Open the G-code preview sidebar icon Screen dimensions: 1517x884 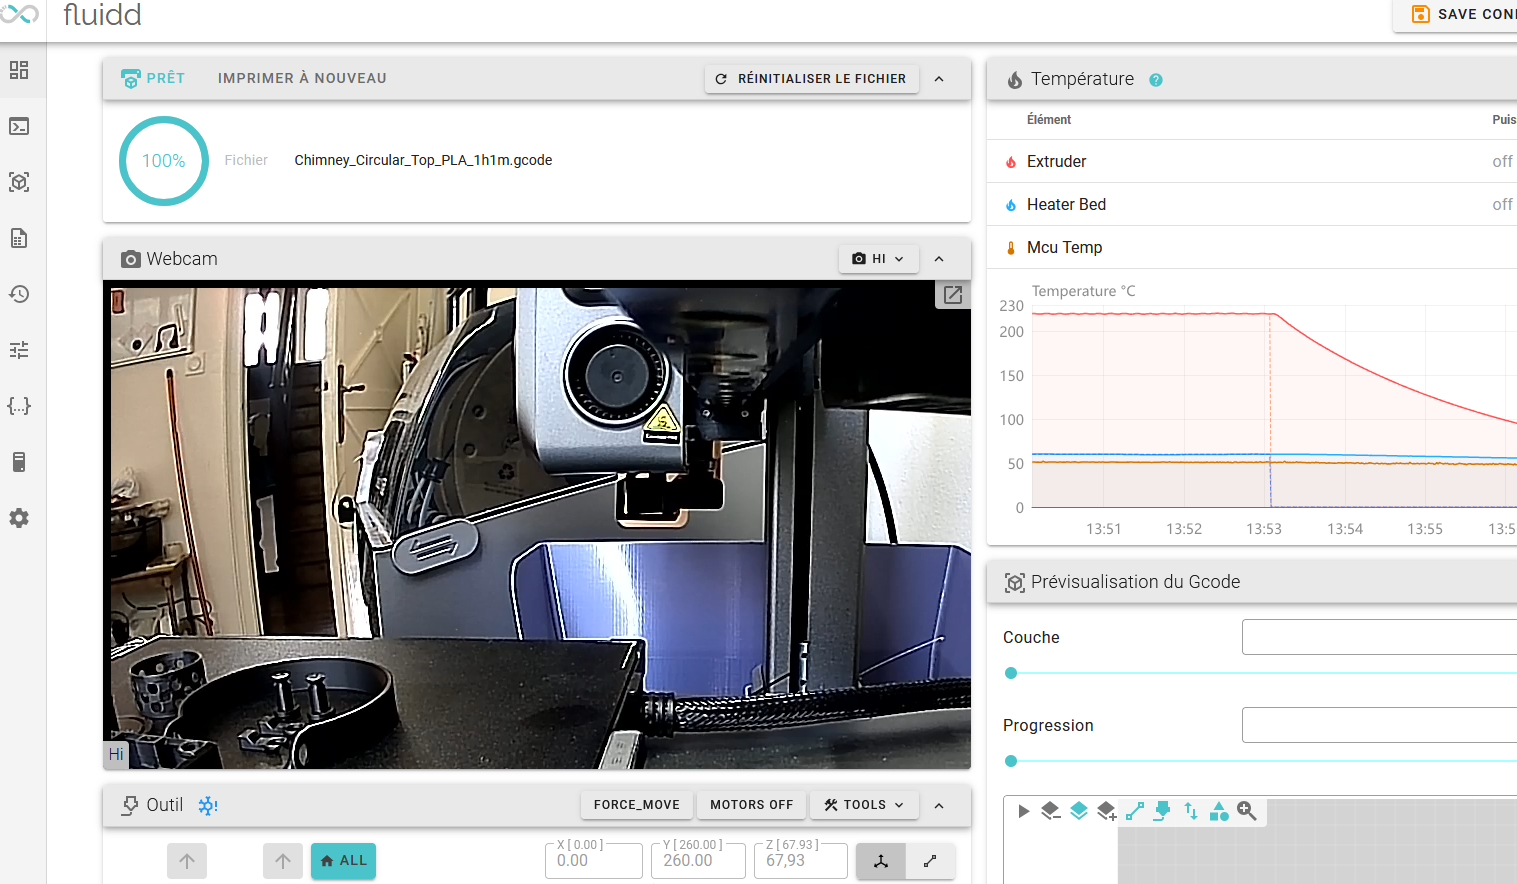pos(19,182)
